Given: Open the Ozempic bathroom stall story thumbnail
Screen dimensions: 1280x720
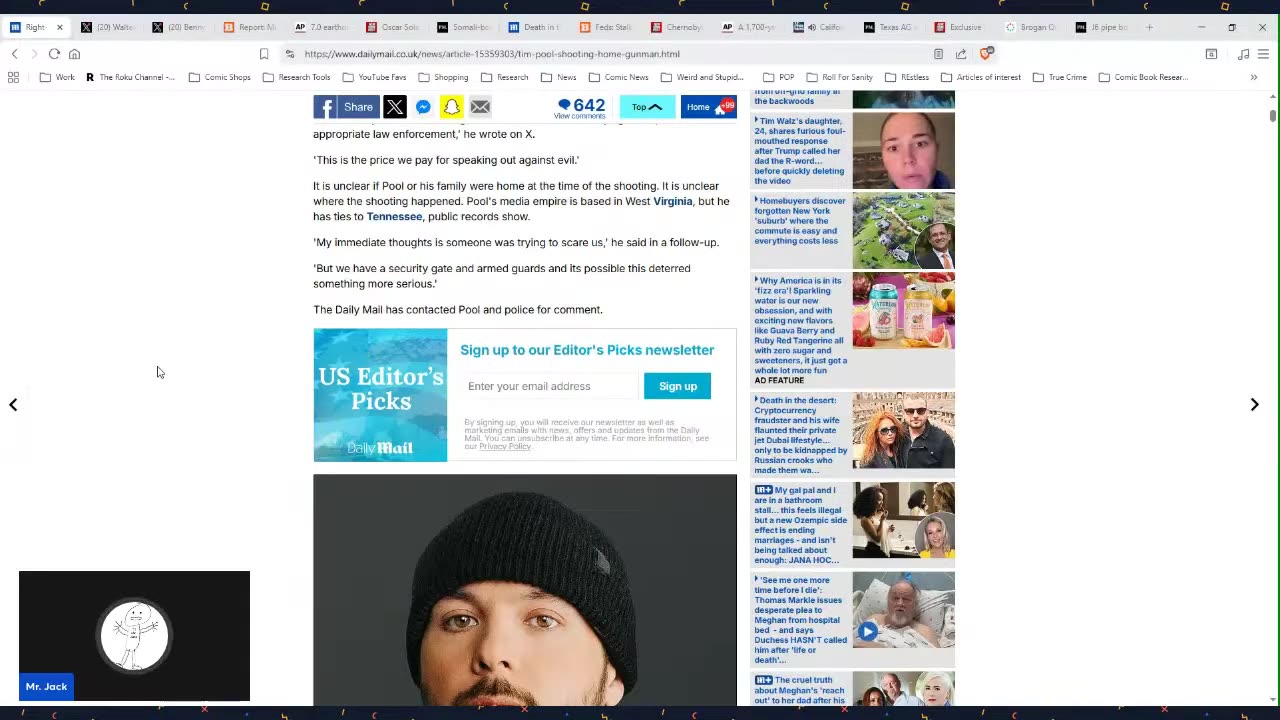Looking at the screenshot, I should click(903, 520).
